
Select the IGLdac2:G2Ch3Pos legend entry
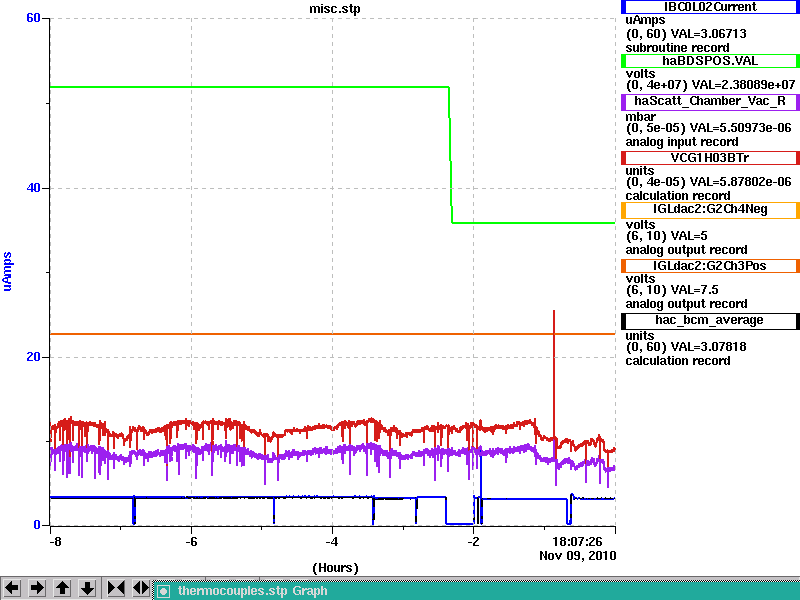[710, 266]
